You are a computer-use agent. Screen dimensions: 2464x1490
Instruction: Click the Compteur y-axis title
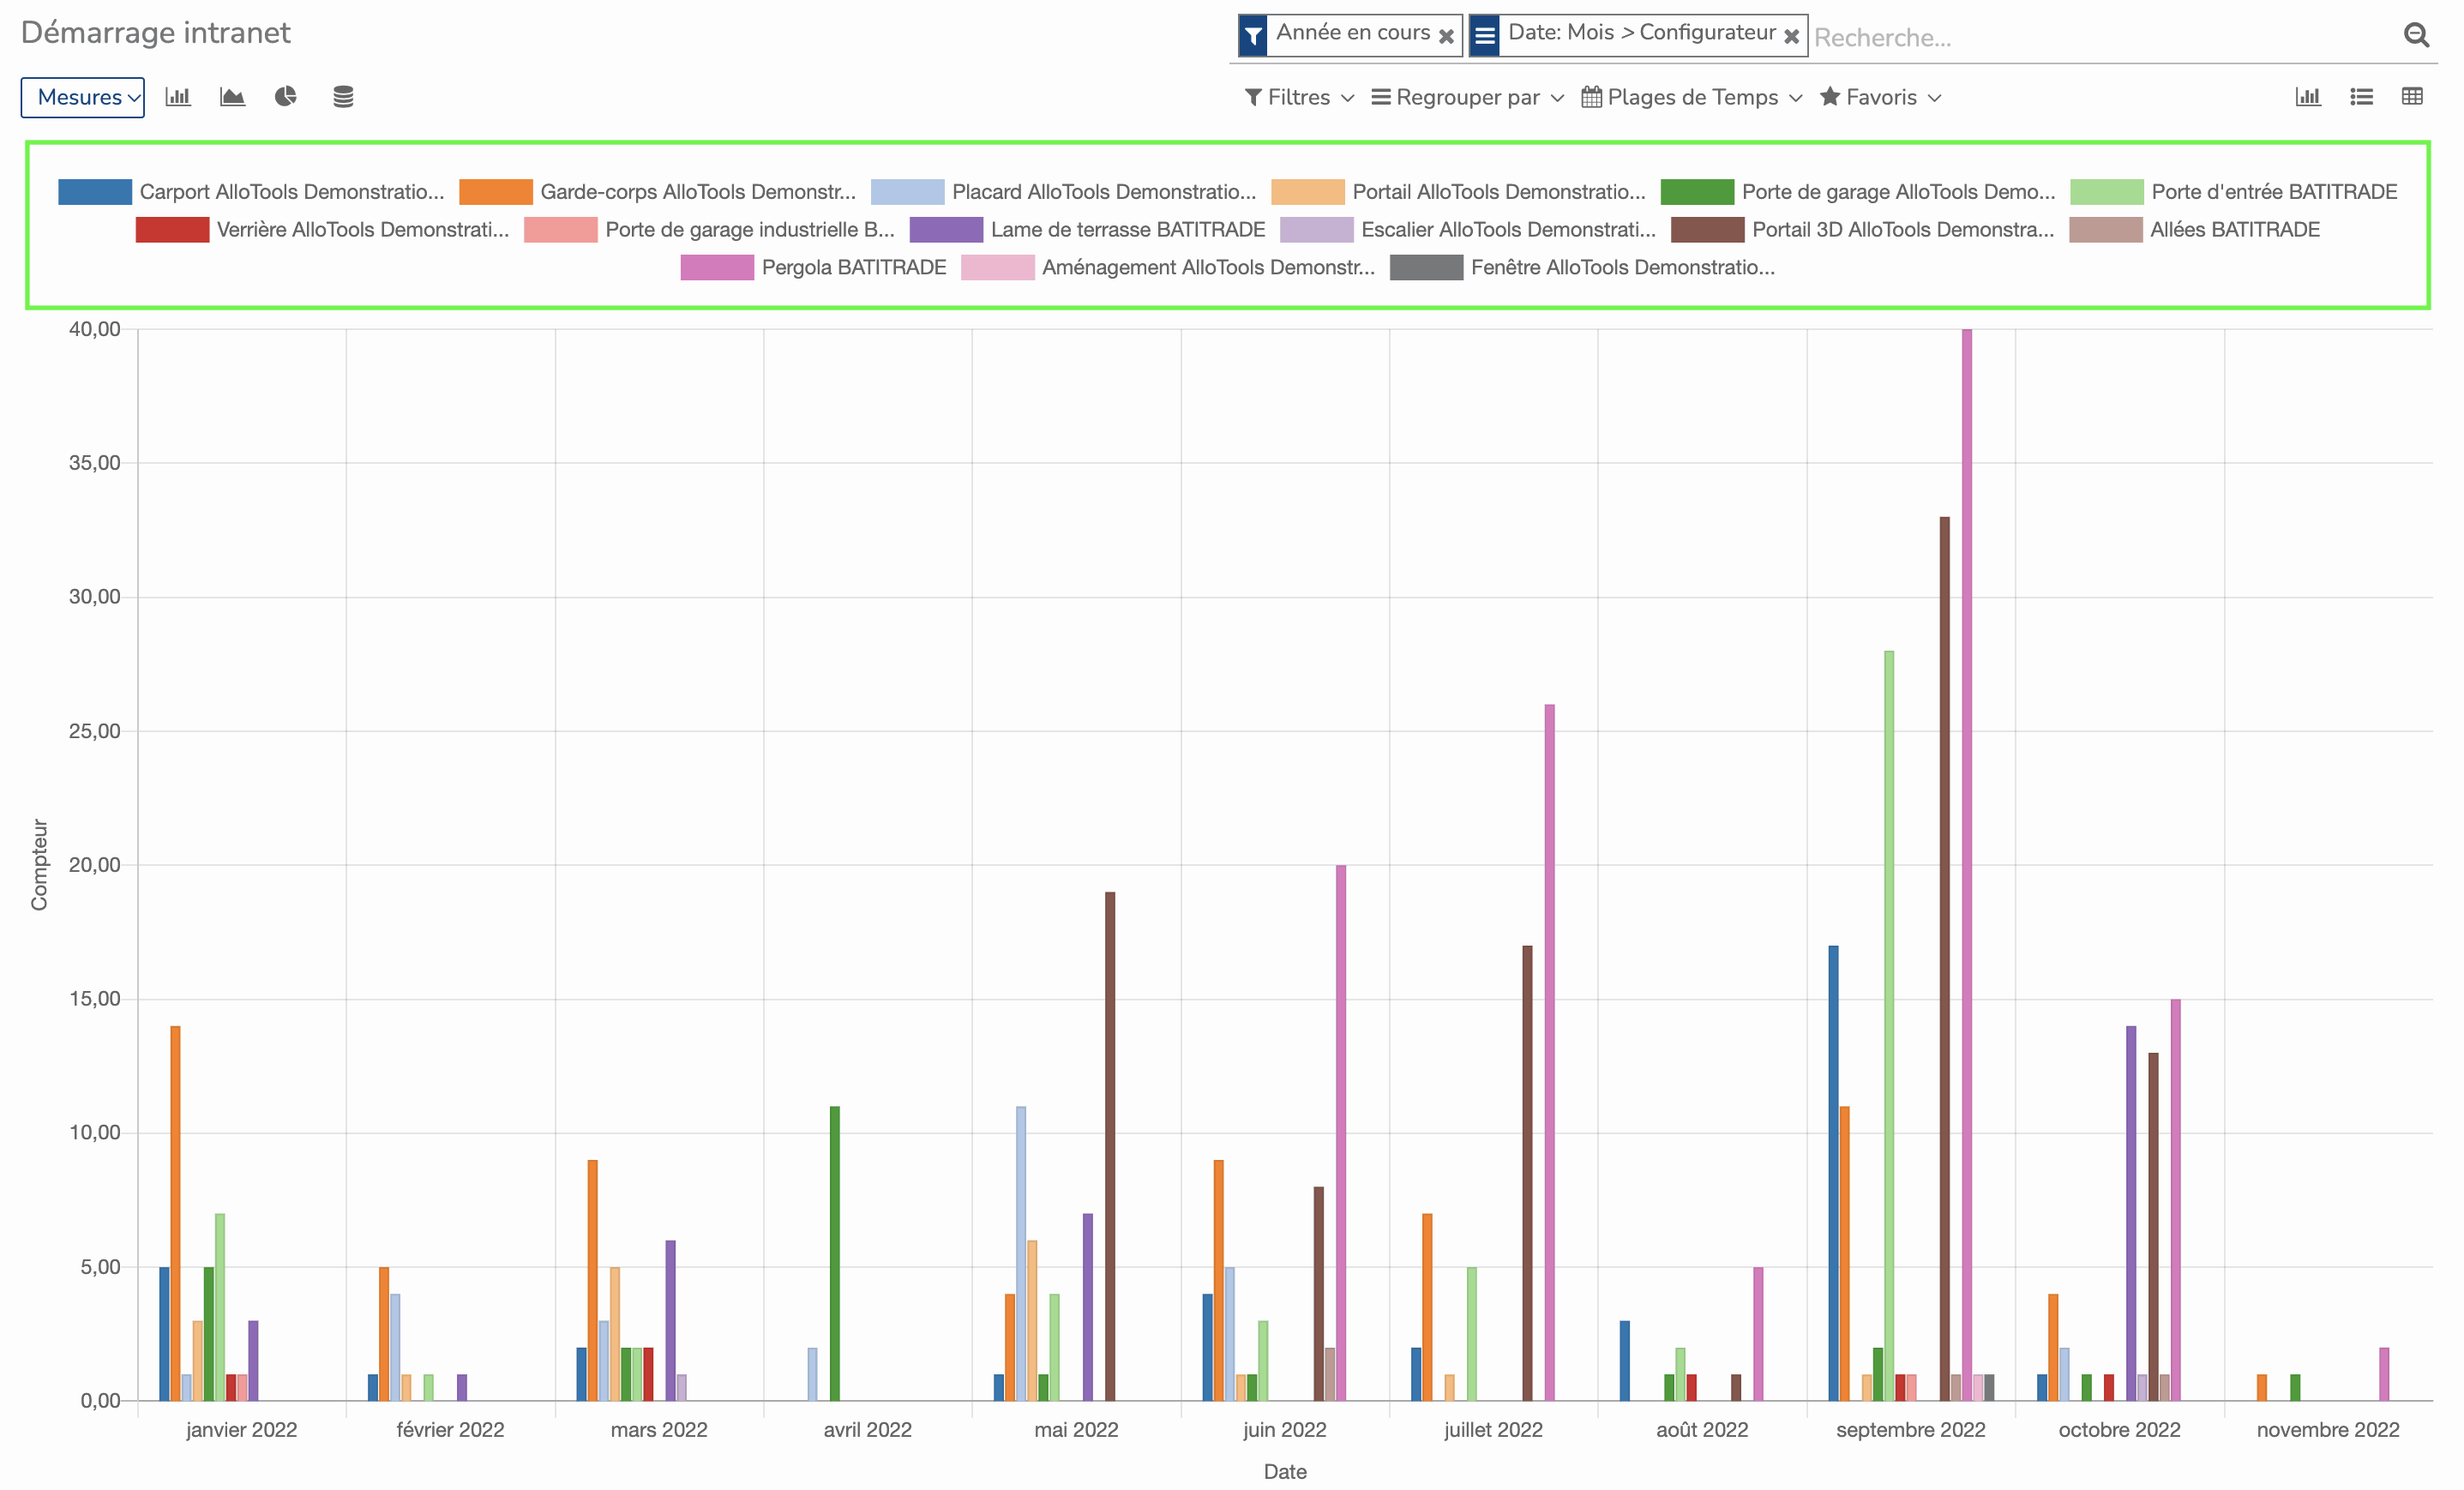pos(39,865)
